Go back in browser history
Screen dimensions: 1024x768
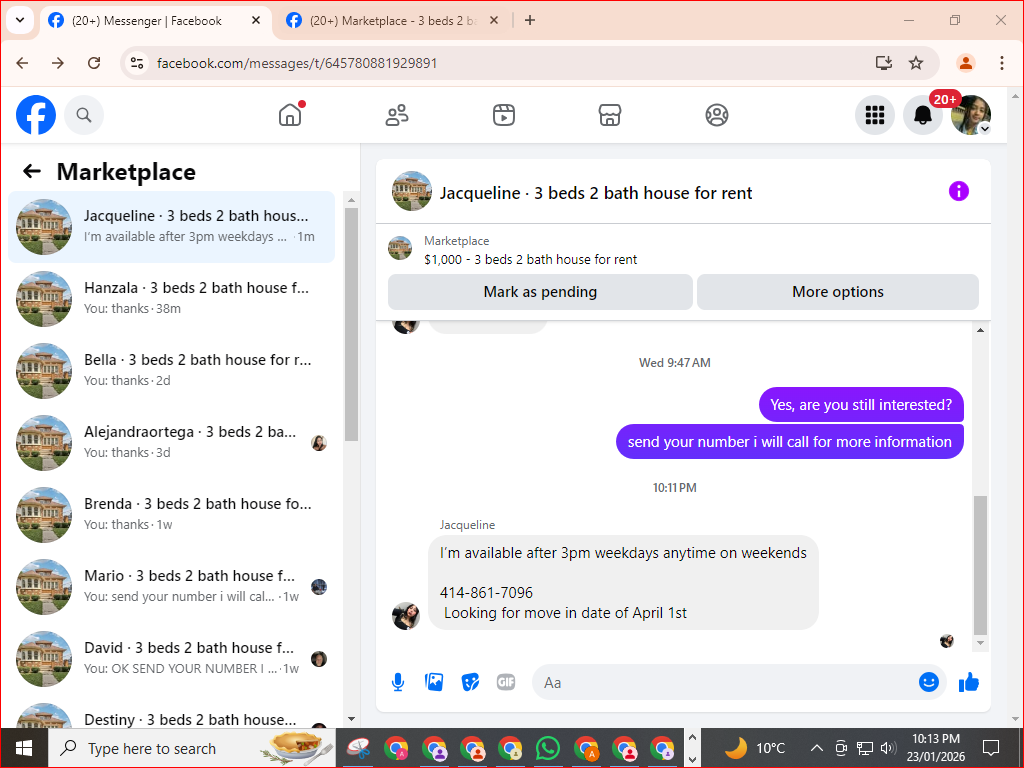coord(22,63)
